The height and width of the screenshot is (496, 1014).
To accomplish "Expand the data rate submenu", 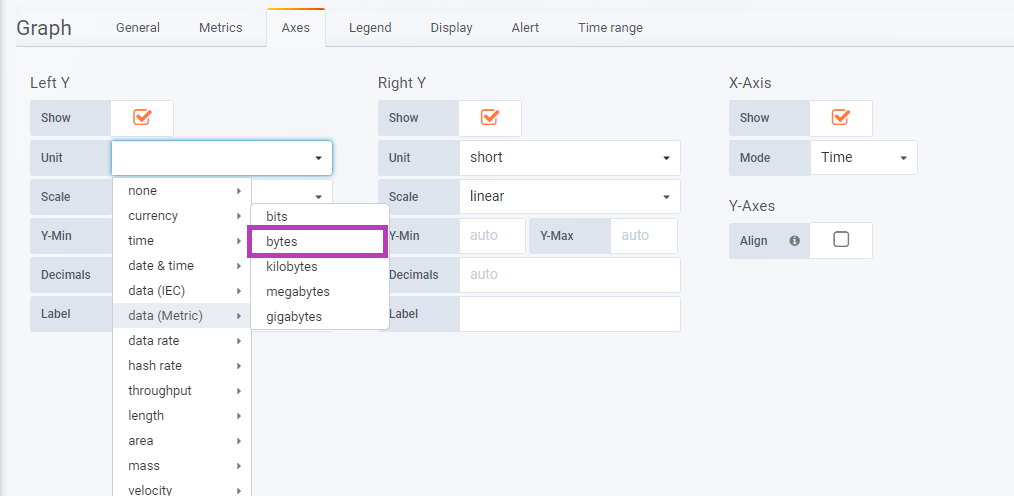I will pos(182,341).
